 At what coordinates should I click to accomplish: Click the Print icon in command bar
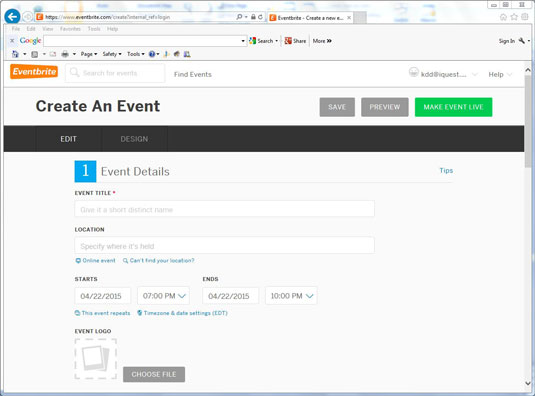pos(65,54)
